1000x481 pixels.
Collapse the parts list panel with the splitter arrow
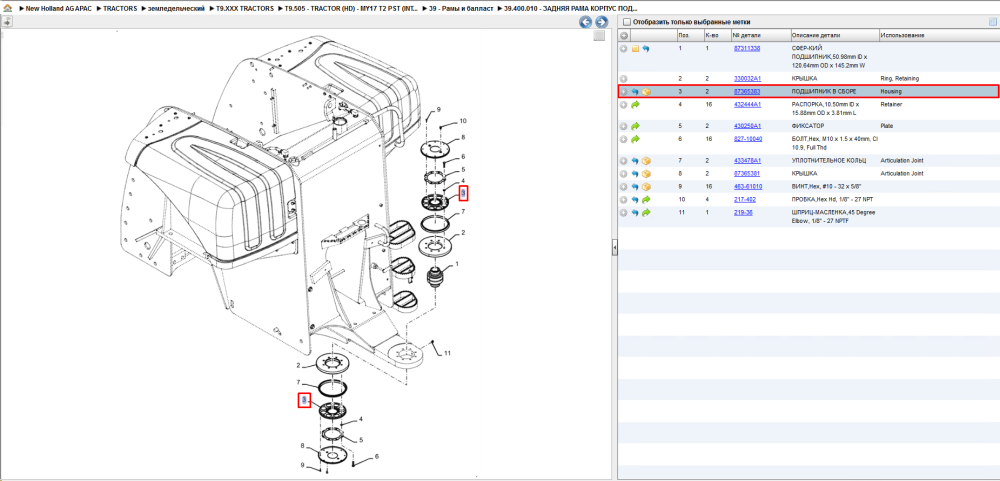pyautogui.click(x=615, y=246)
